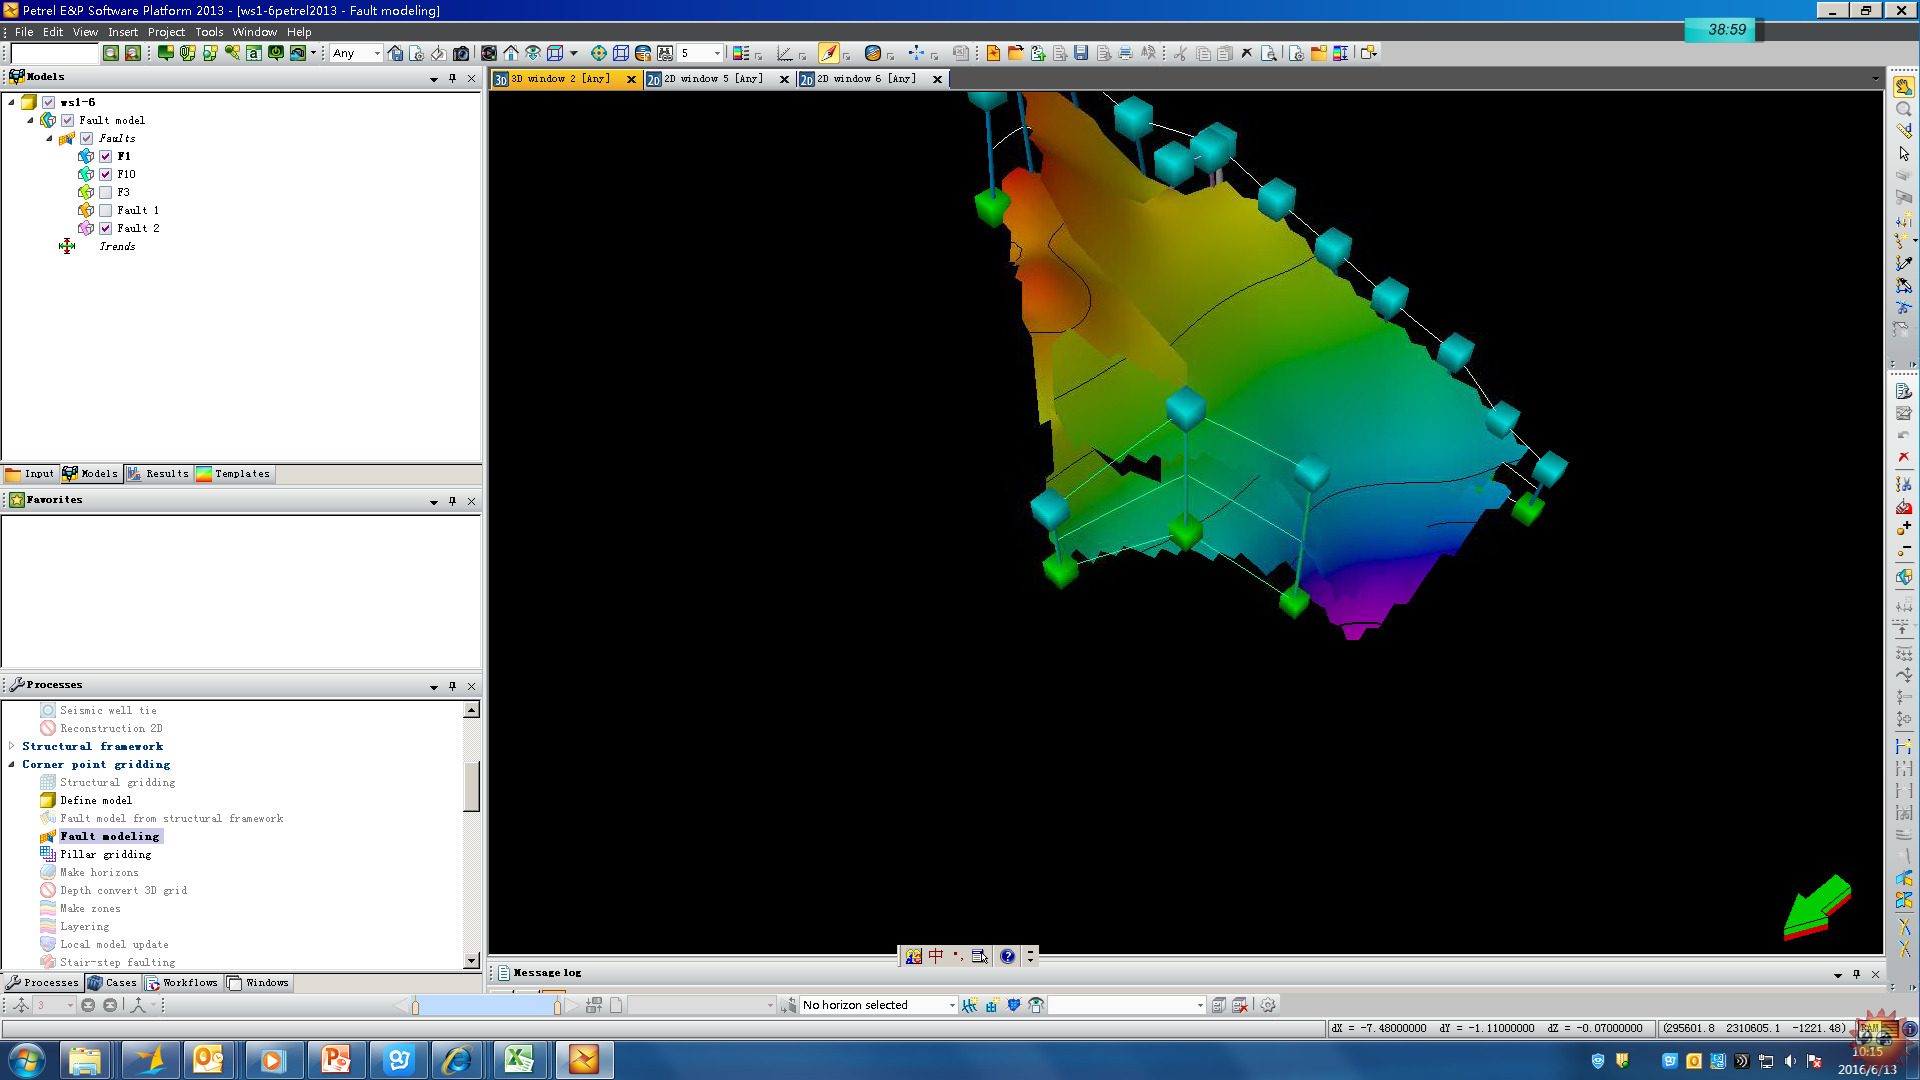Click the Define model process icon
The width and height of the screenshot is (1920, 1080).
pyautogui.click(x=47, y=800)
